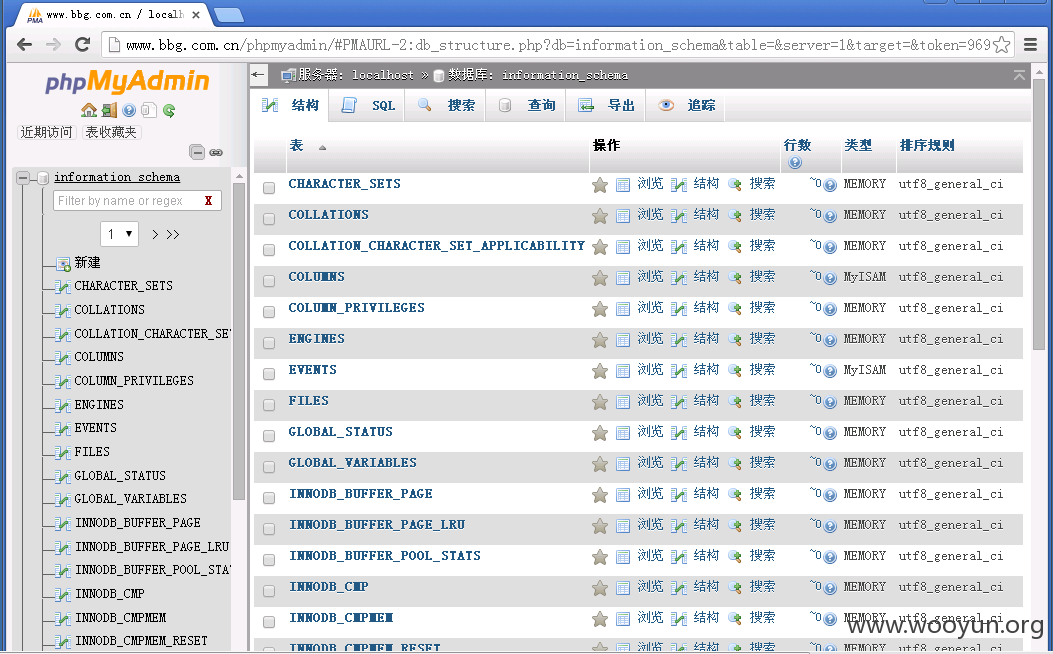The height and width of the screenshot is (654, 1053).
Task: Tick the COLUMN_PRIVILEGES checkbox
Action: pos(269,312)
